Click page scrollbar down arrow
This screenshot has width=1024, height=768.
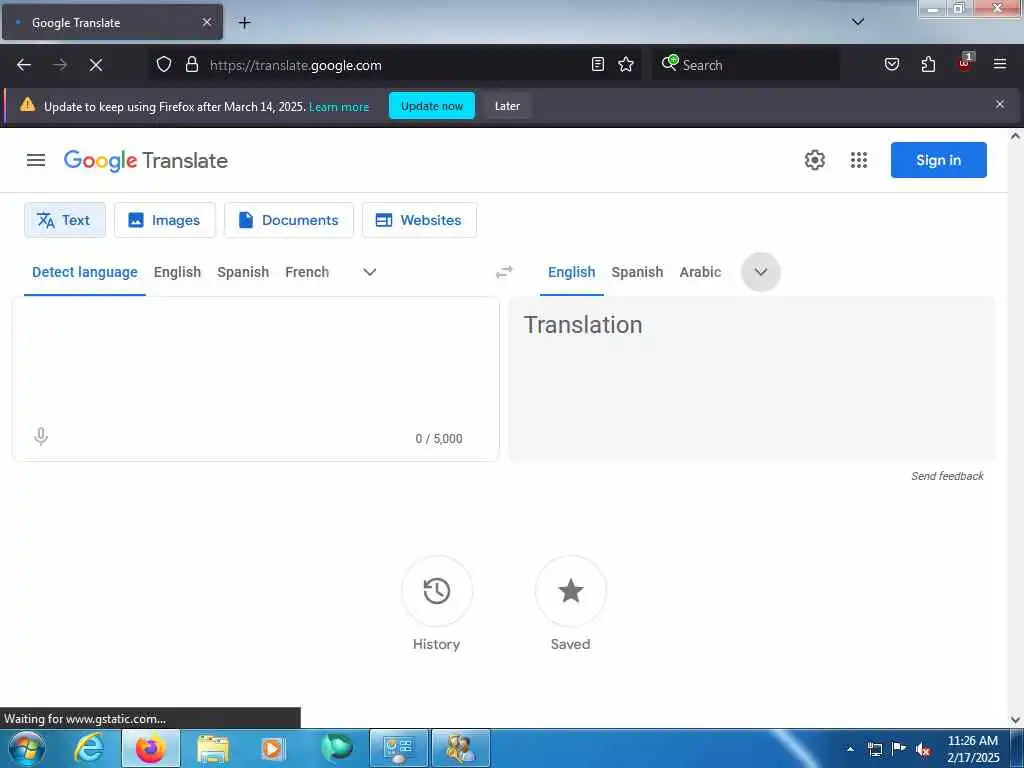point(1015,720)
